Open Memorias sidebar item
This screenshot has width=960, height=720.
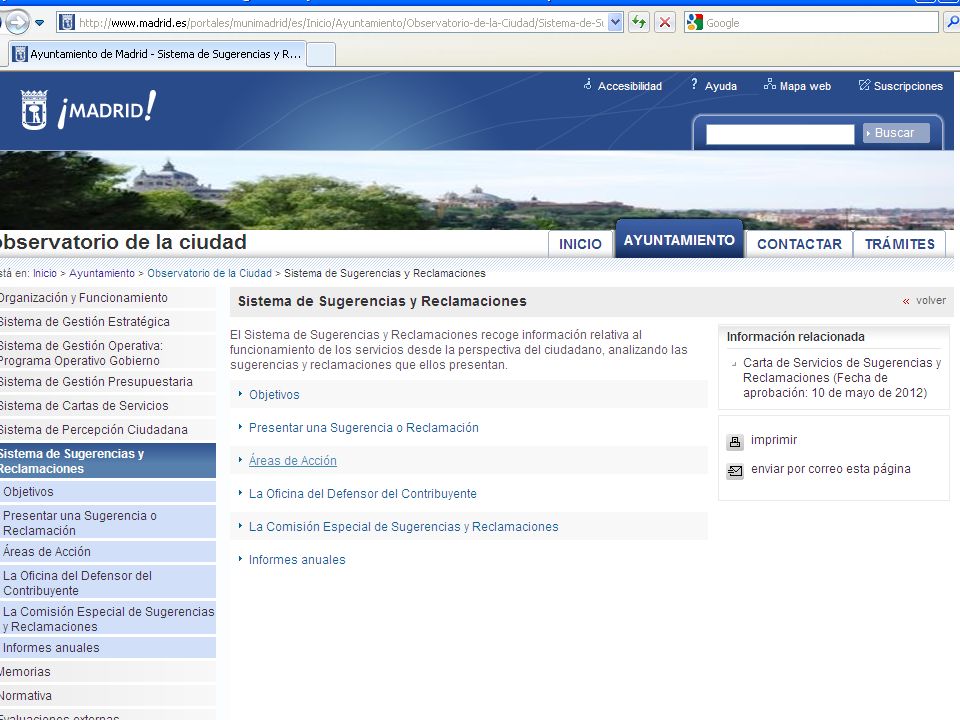click(x=107, y=672)
